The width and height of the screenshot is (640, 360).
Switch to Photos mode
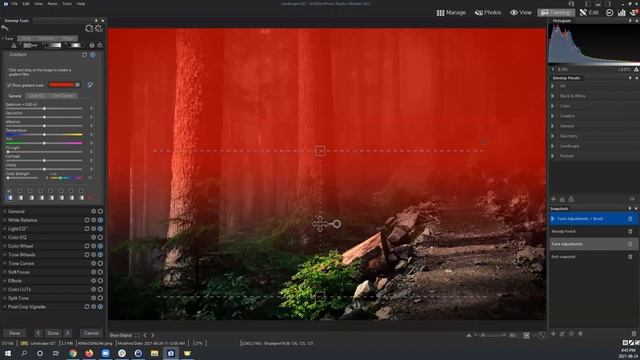click(x=488, y=13)
